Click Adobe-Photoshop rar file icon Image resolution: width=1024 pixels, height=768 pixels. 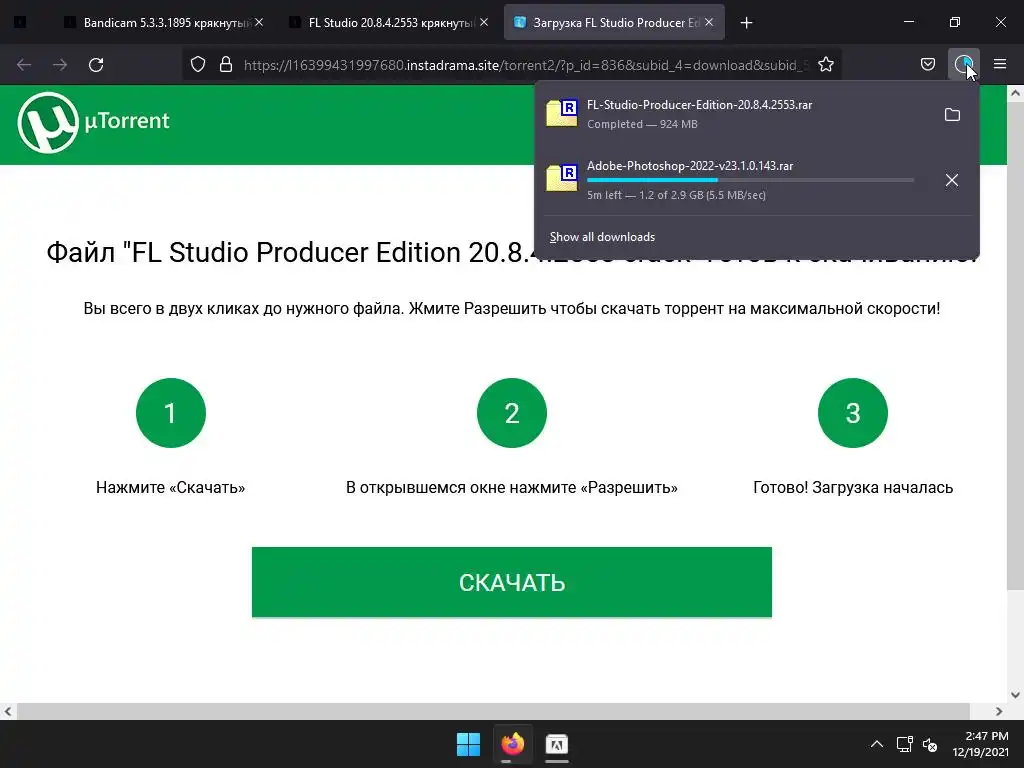(562, 177)
